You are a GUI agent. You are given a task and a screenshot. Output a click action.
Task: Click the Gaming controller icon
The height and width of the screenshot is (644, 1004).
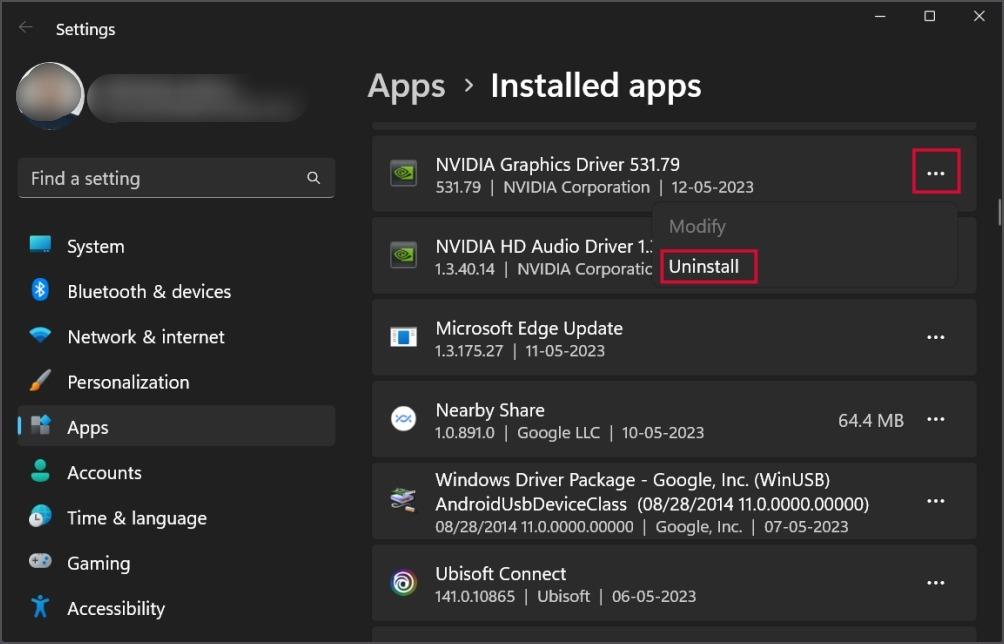point(40,561)
